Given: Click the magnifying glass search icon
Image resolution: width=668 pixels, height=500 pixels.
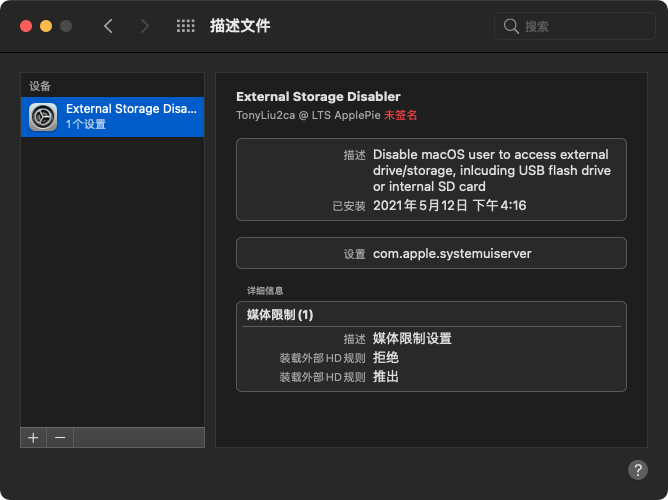Looking at the screenshot, I should click(511, 26).
